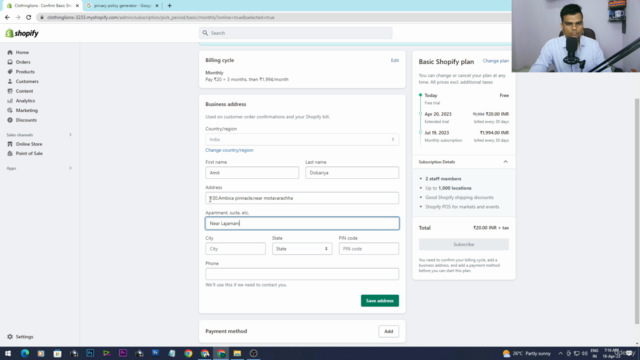Screen dimensions: 640x360
Task: Open Premiere Pro from the taskbar
Action: pyautogui.click(x=123, y=353)
